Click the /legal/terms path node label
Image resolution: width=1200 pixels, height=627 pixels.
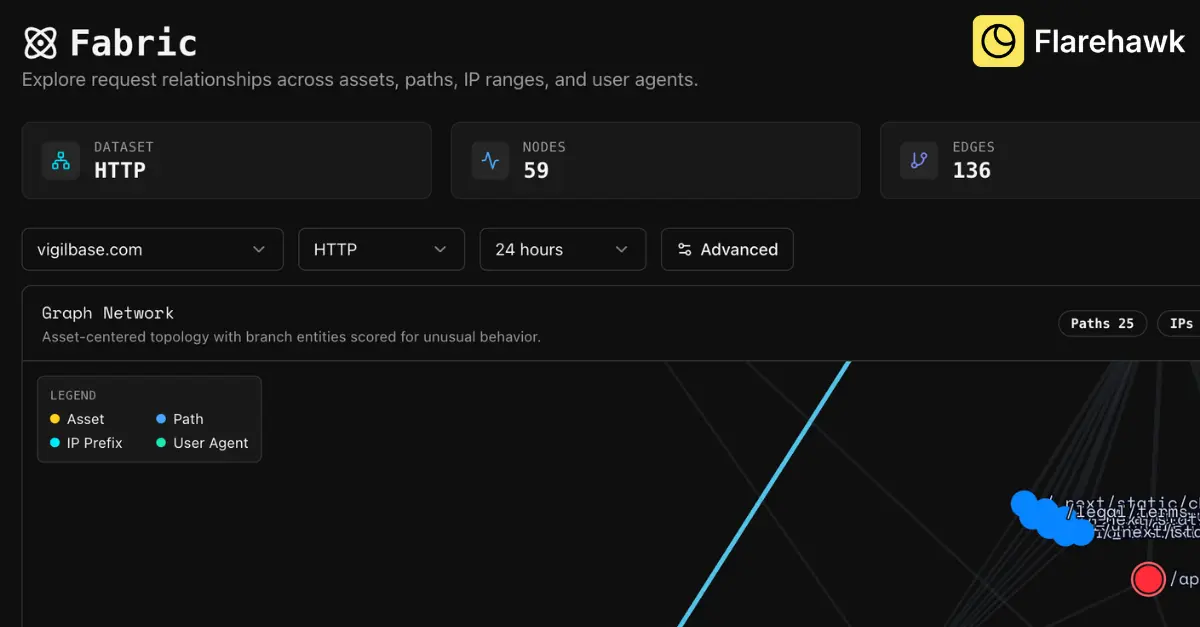pos(1128,512)
